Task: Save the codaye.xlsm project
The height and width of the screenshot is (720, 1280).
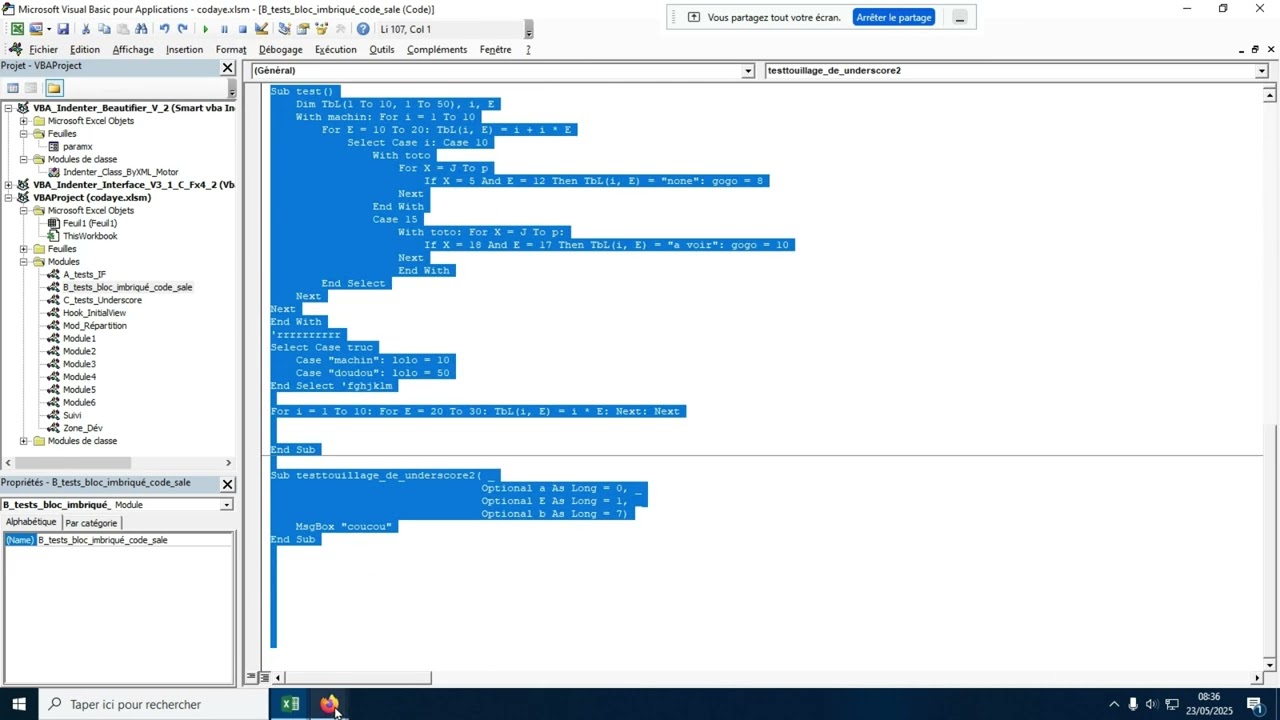Action: (63, 29)
